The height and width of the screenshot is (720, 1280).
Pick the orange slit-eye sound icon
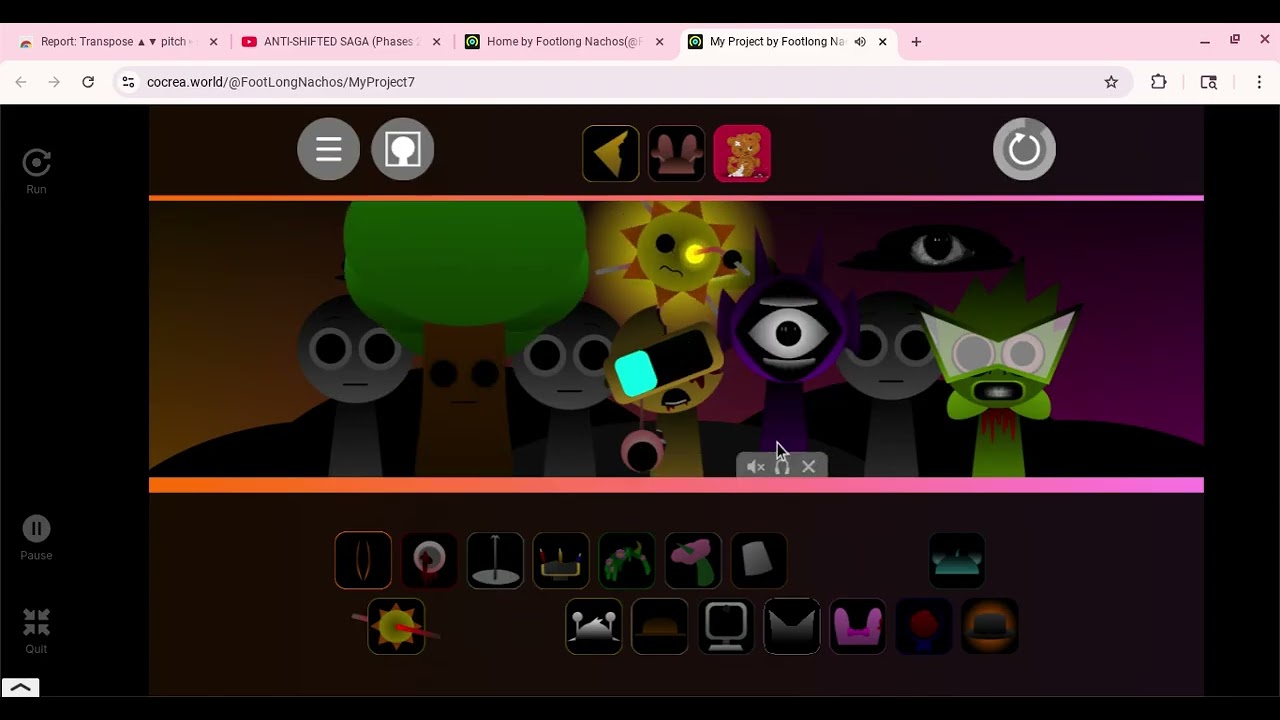tap(363, 560)
